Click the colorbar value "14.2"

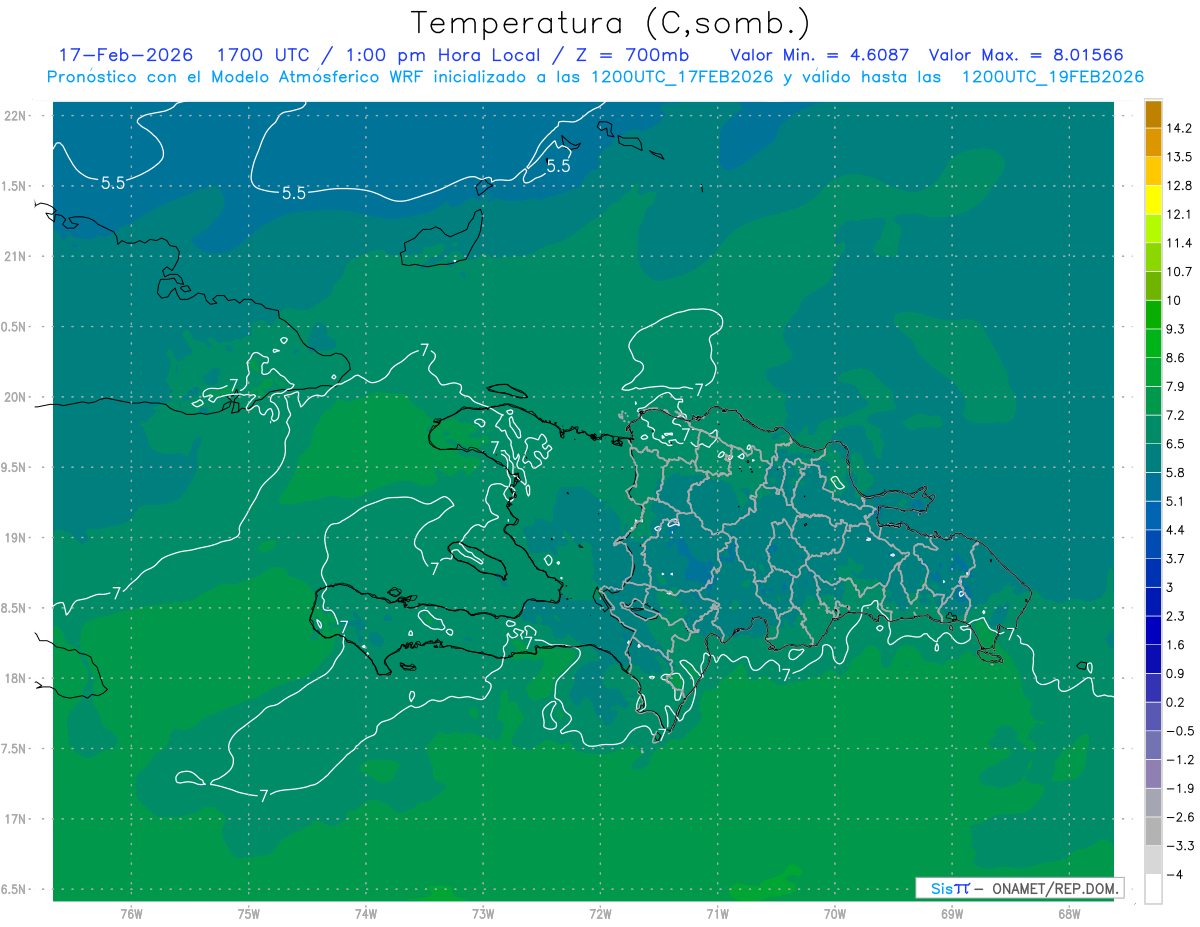1179,128
